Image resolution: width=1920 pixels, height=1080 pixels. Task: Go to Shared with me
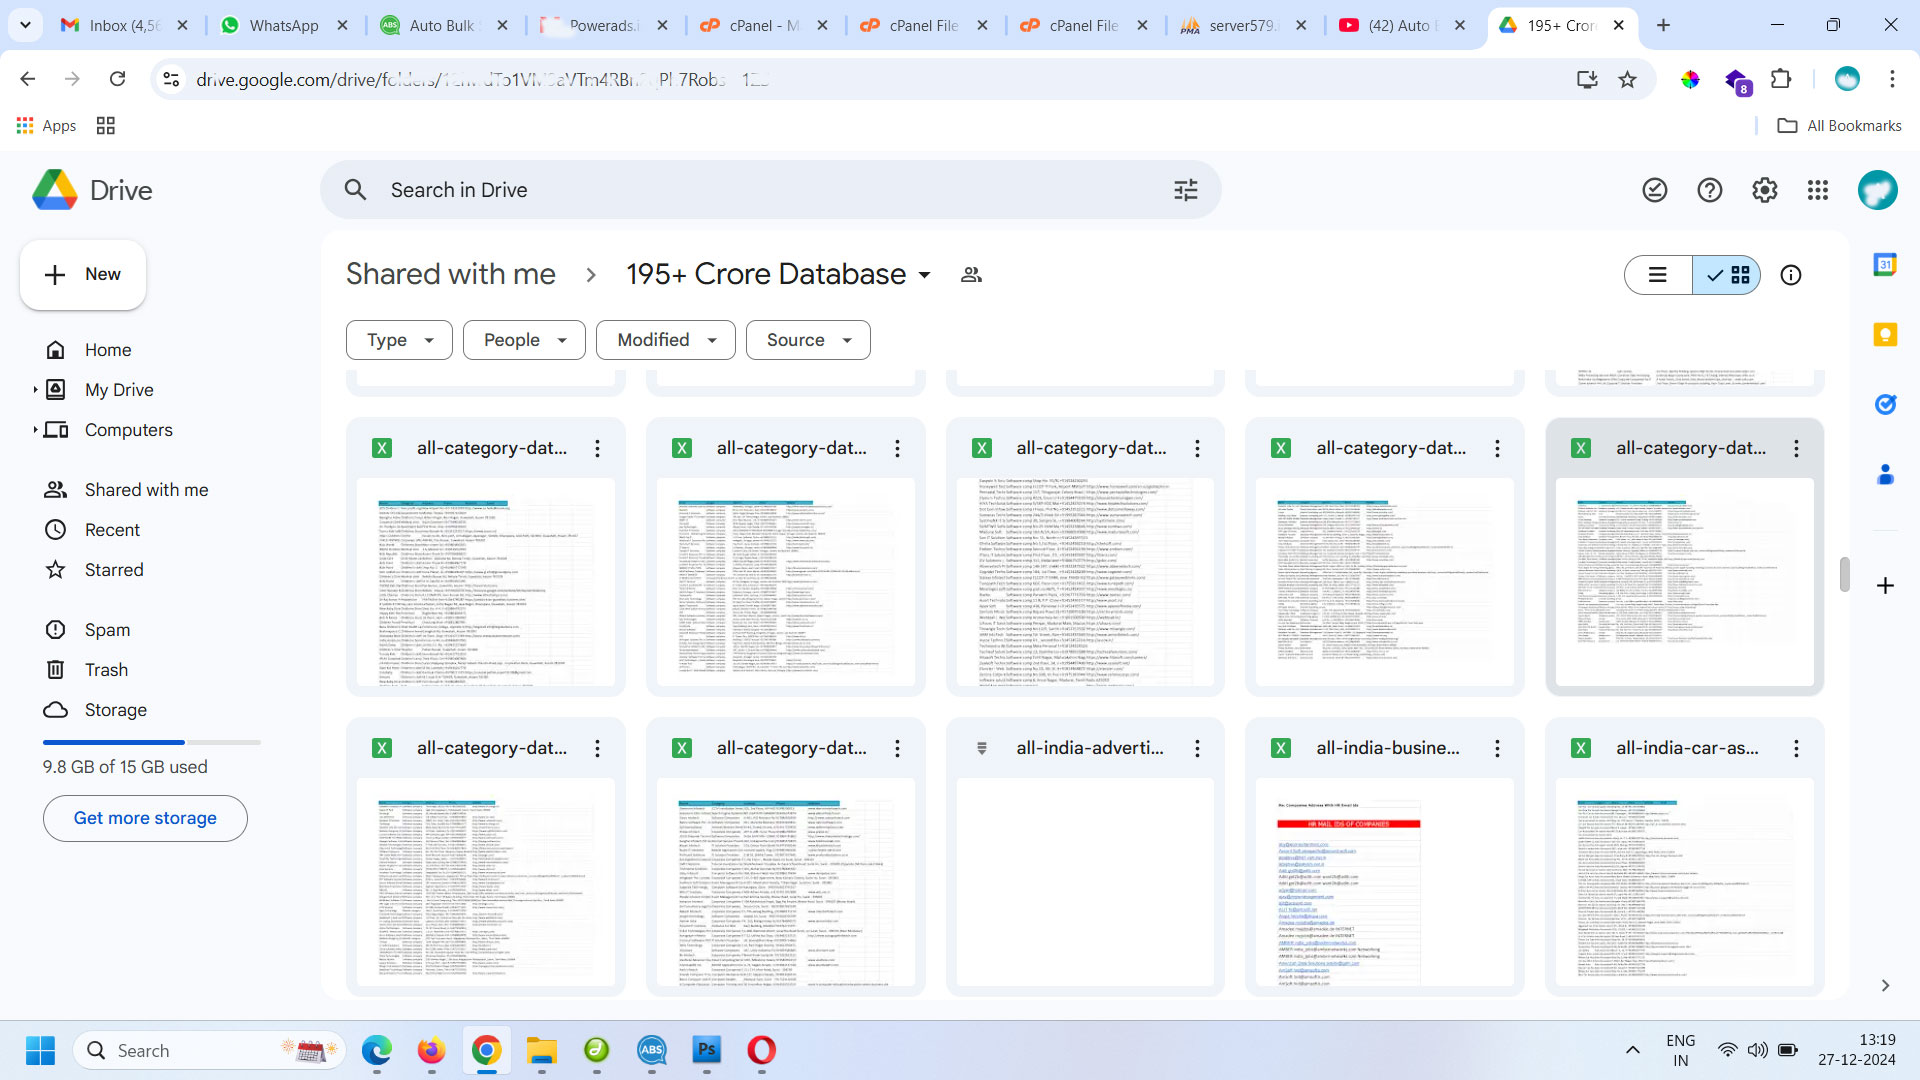coord(146,490)
